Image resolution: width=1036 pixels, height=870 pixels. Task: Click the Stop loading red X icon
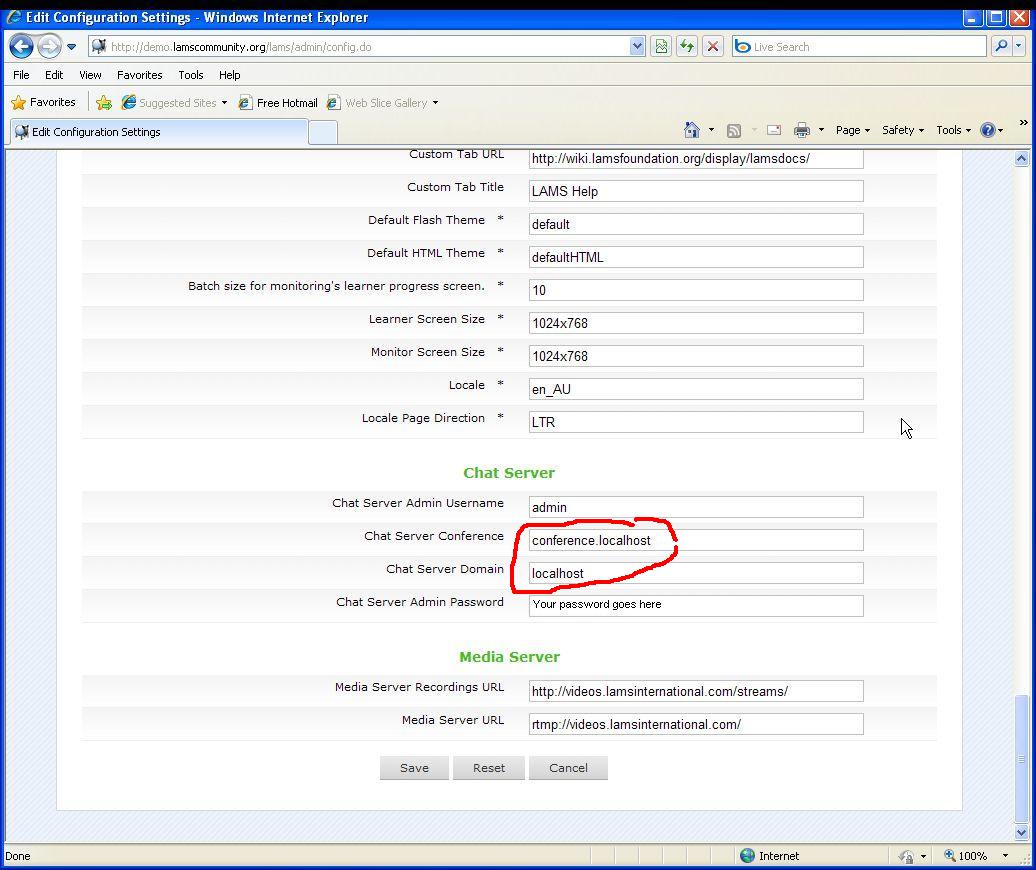tap(713, 47)
